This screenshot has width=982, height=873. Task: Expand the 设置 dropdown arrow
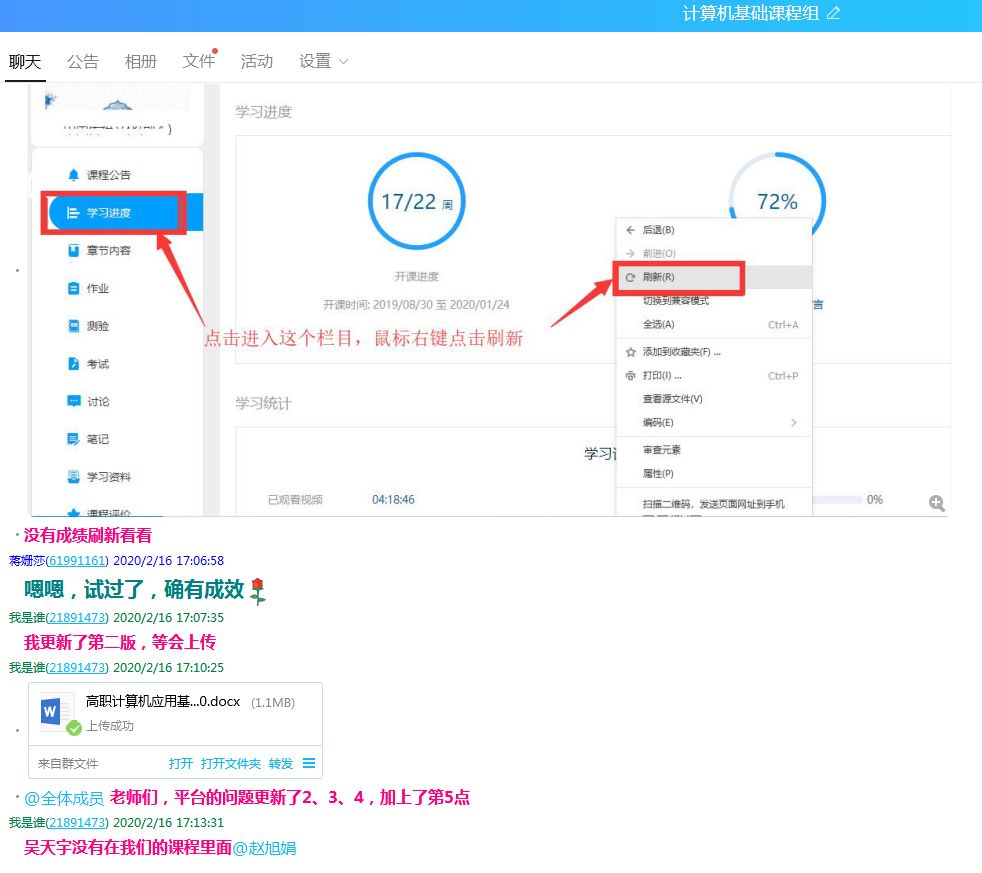point(344,61)
